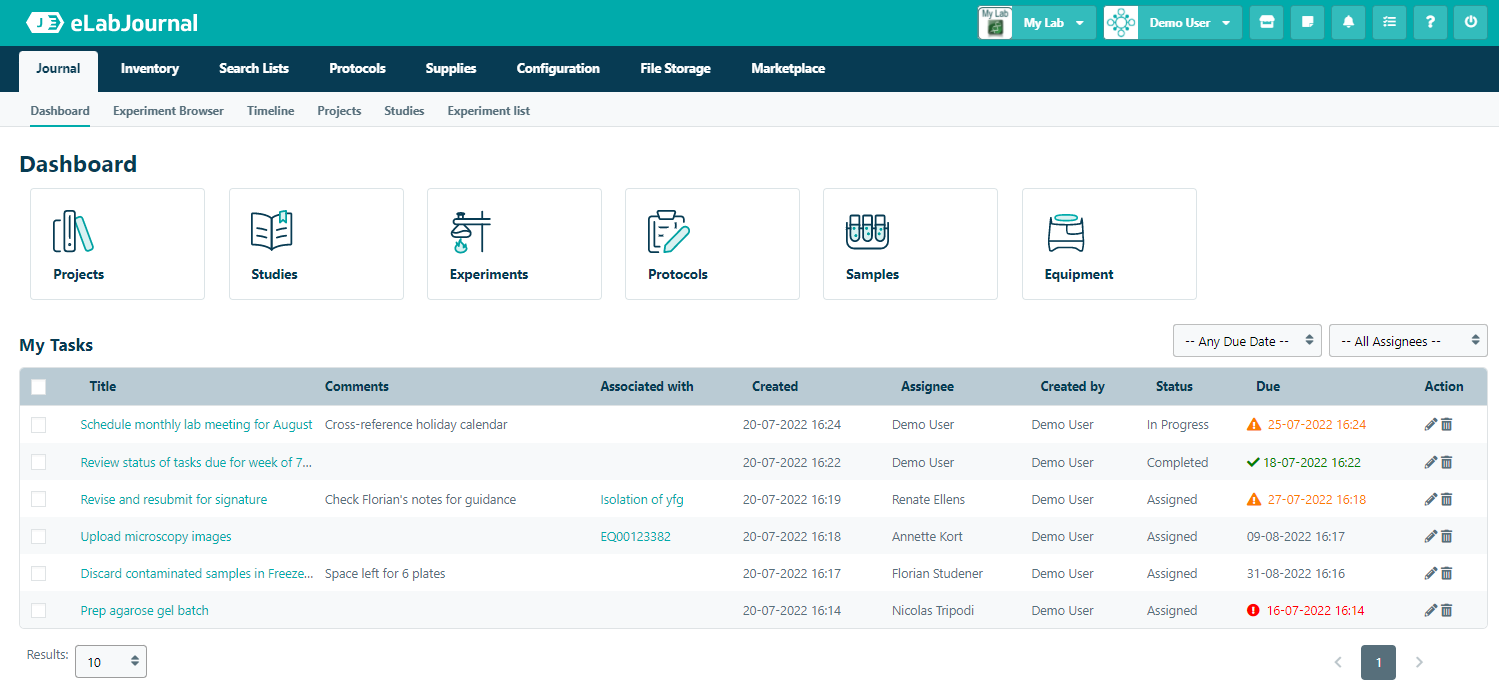Check the box next to 'Upload microscopy images'
The image size is (1499, 690).
tap(38, 536)
